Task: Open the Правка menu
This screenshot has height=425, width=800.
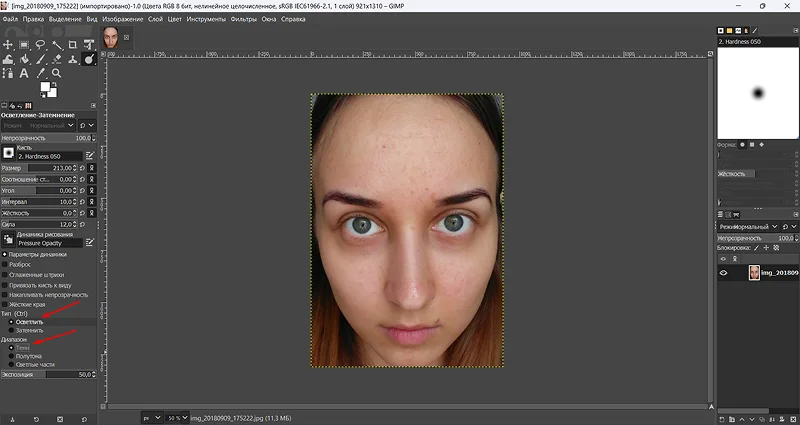Action: click(x=33, y=19)
